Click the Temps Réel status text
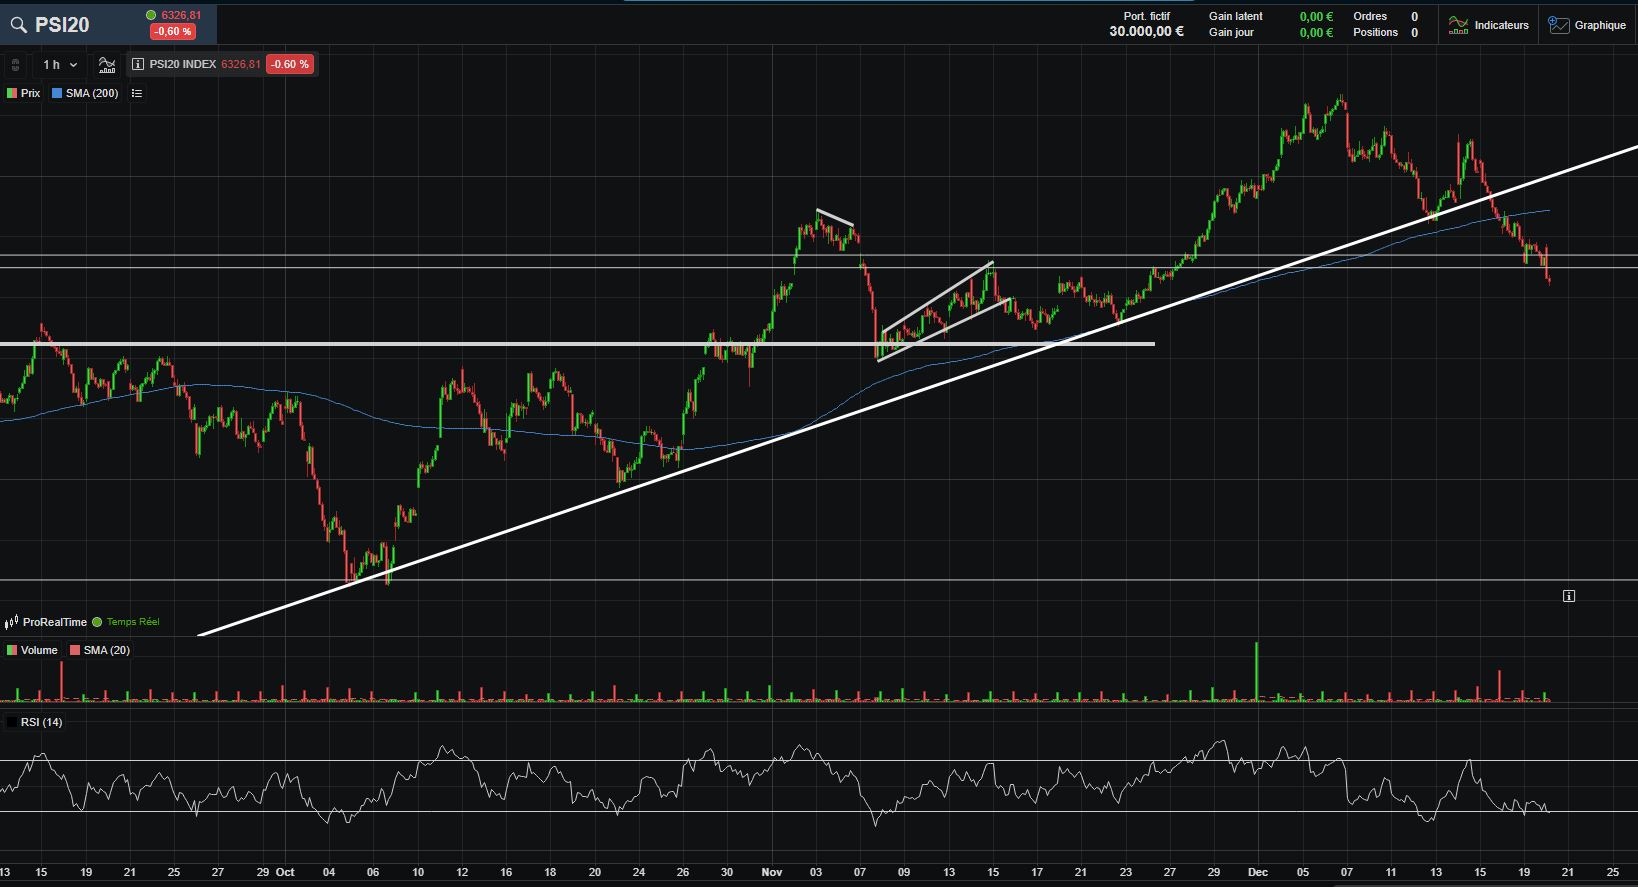The width and height of the screenshot is (1638, 887). pos(133,622)
